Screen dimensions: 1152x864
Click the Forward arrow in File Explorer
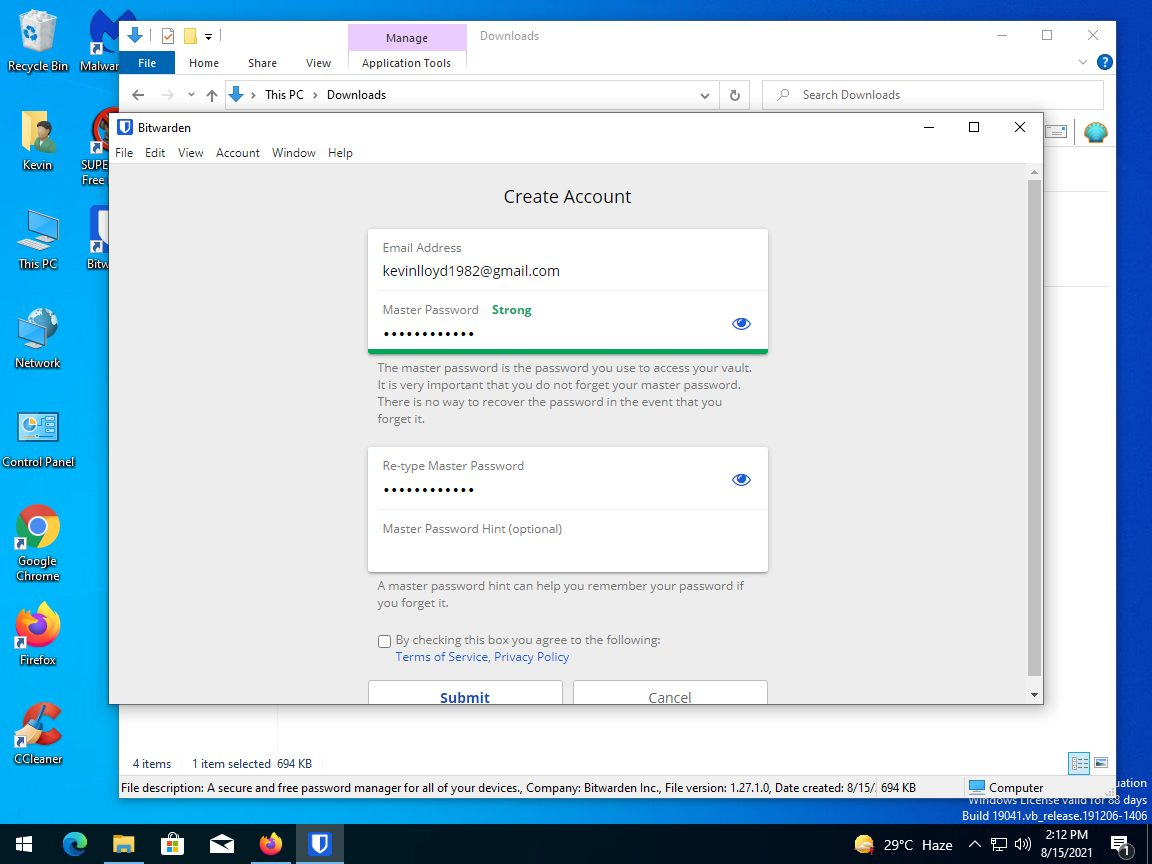pyautogui.click(x=168, y=95)
